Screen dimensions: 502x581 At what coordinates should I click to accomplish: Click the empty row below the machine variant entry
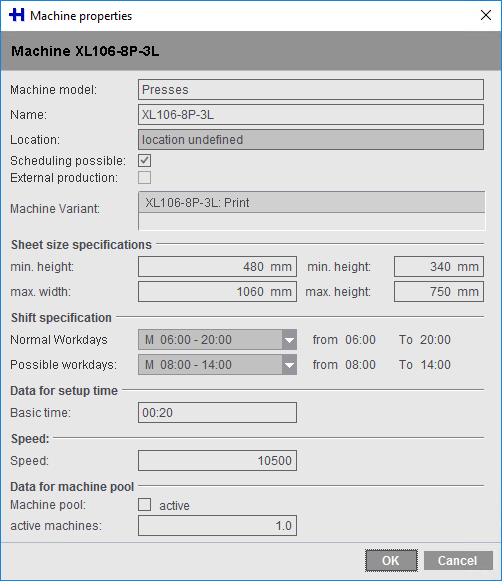coord(312,221)
